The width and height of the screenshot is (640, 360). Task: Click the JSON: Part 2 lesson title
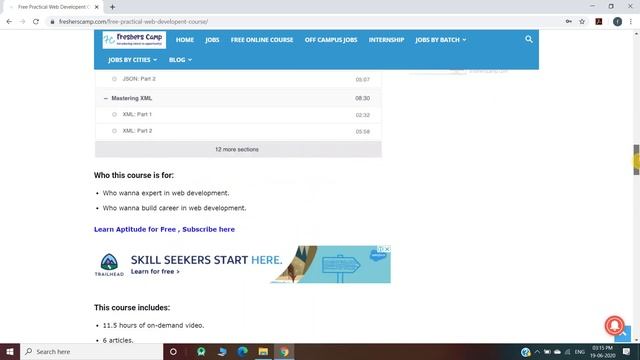[139, 79]
